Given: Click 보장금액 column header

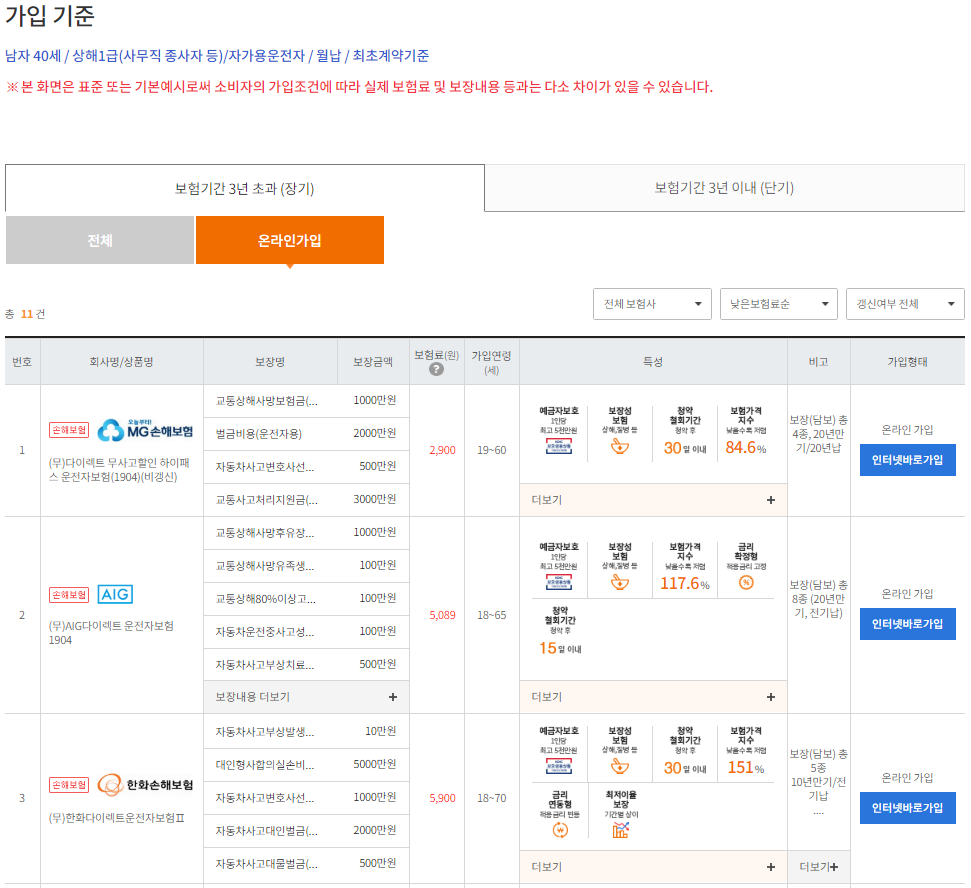Looking at the screenshot, I should coord(373,362).
